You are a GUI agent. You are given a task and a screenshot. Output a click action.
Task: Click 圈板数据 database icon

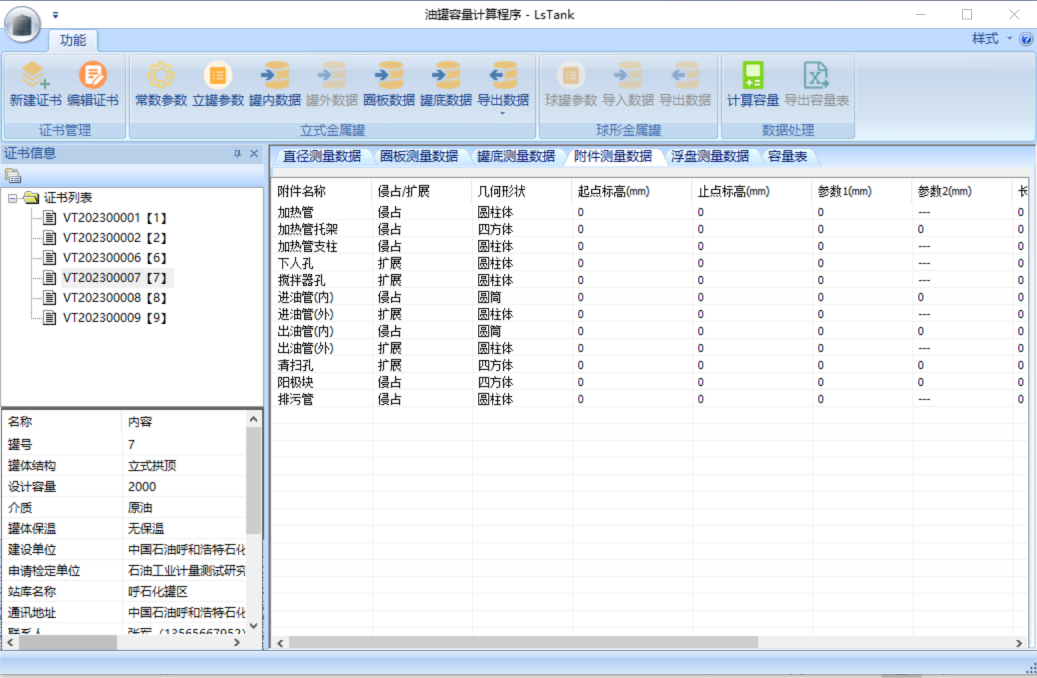click(389, 75)
